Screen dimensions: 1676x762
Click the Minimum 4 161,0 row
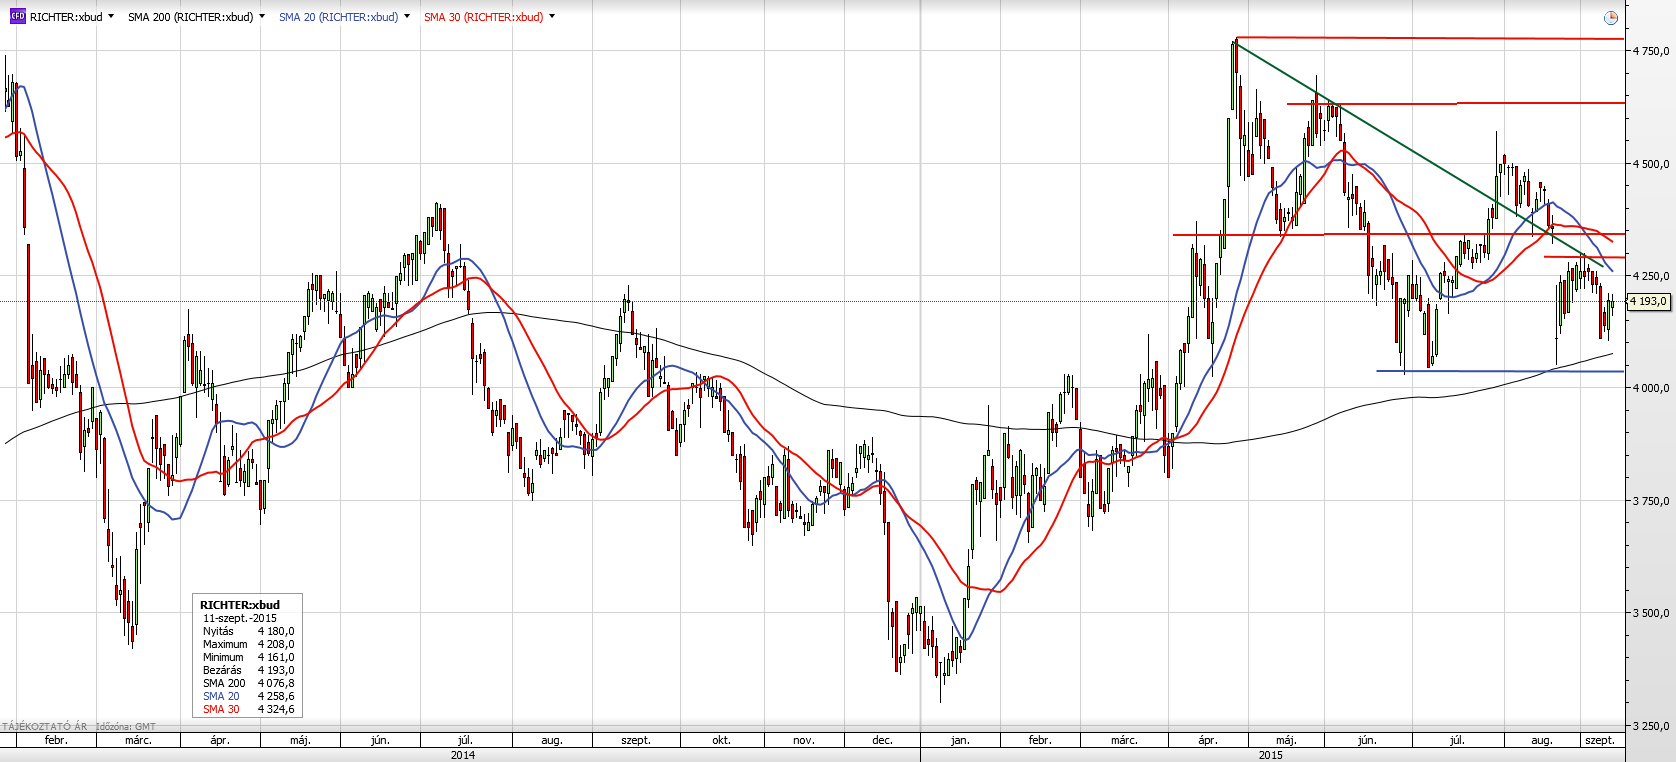pos(248,657)
